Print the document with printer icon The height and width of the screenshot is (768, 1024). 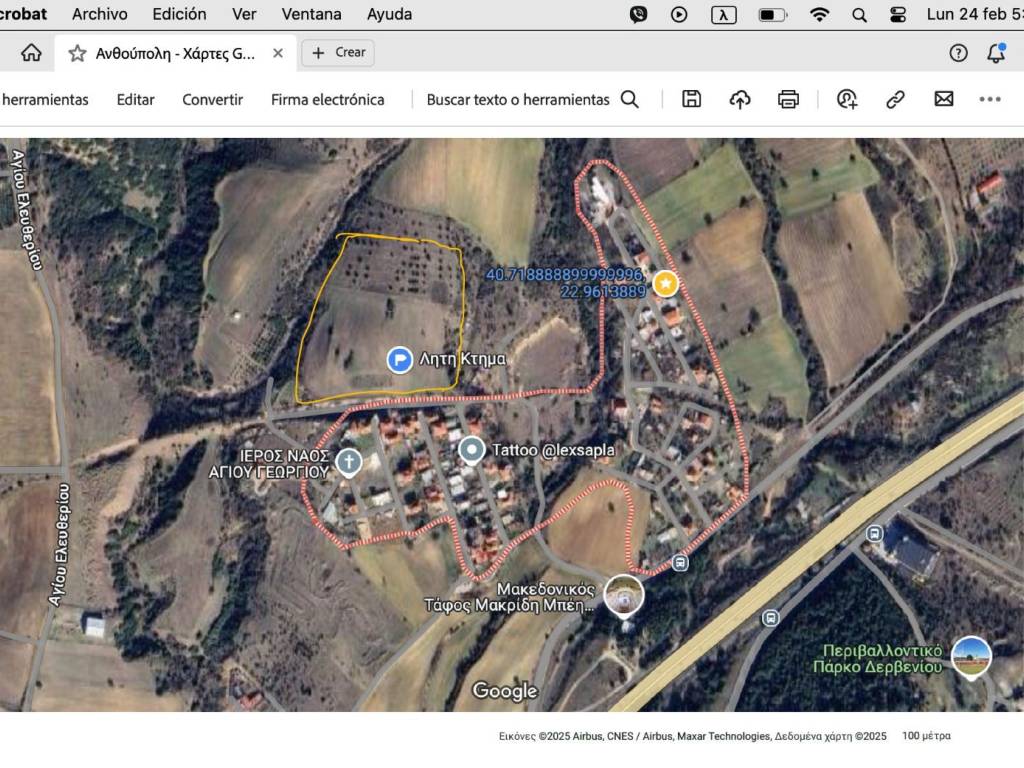pos(788,99)
